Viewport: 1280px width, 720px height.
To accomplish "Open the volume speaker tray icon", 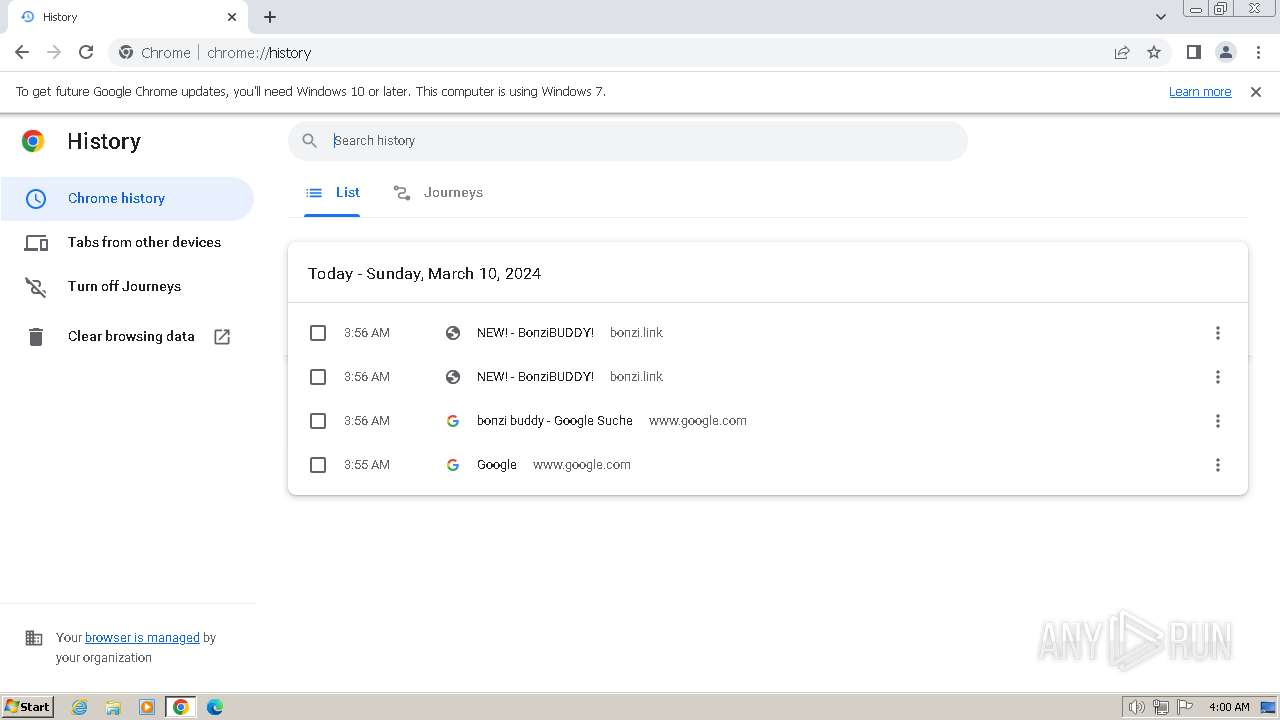I will [x=1136, y=707].
